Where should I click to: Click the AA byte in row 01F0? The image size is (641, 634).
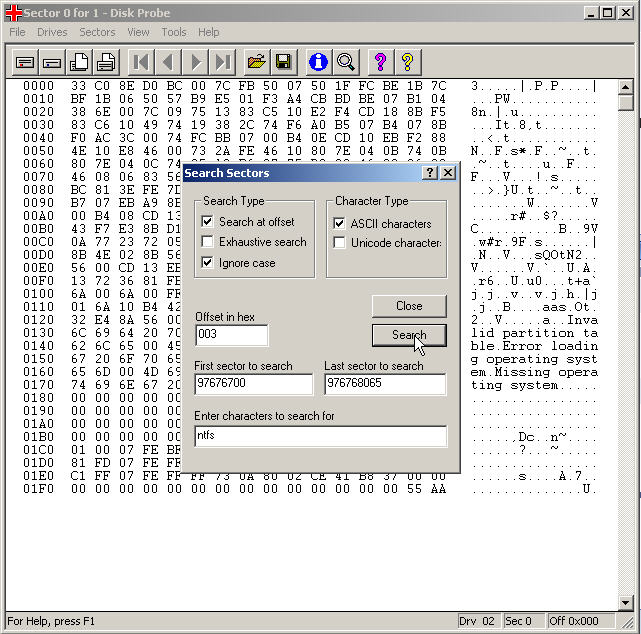[x=438, y=489]
